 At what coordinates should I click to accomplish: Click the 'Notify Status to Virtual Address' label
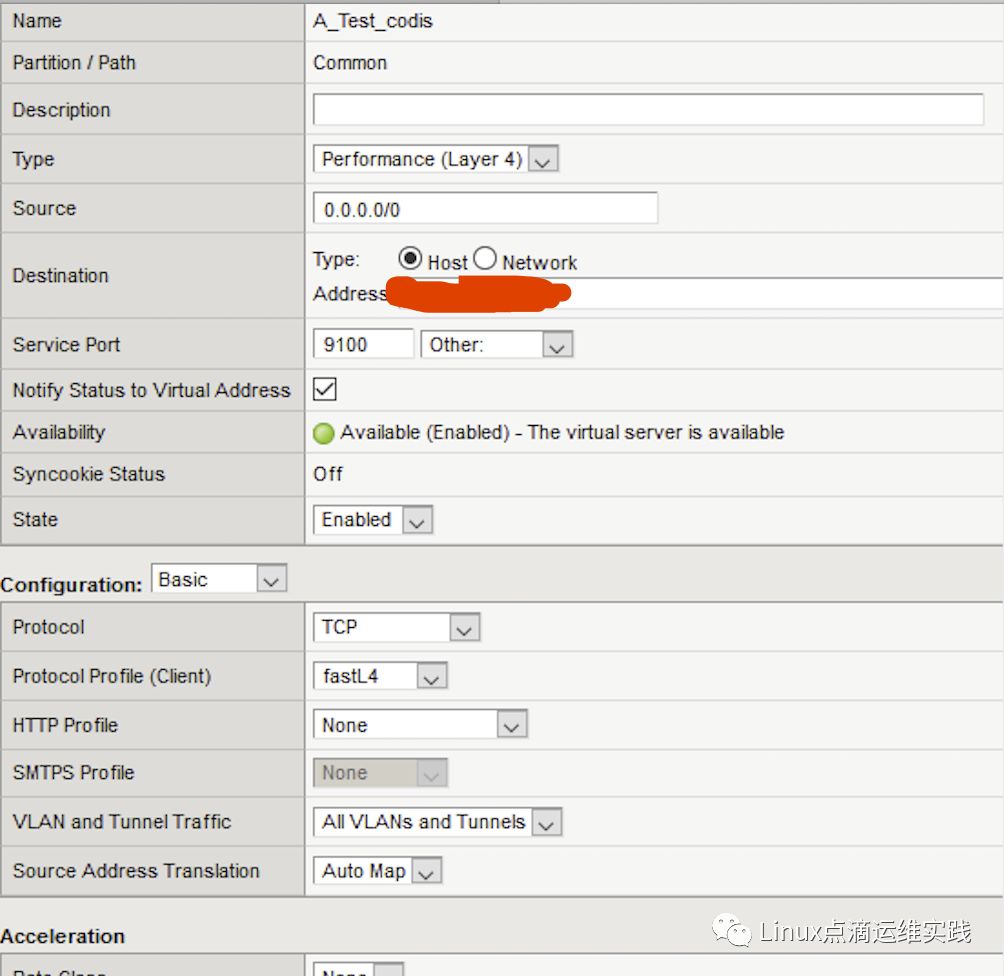tap(152, 390)
